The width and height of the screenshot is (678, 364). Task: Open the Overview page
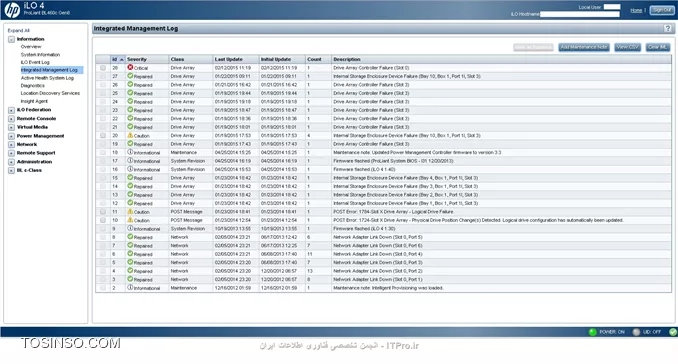click(31, 47)
